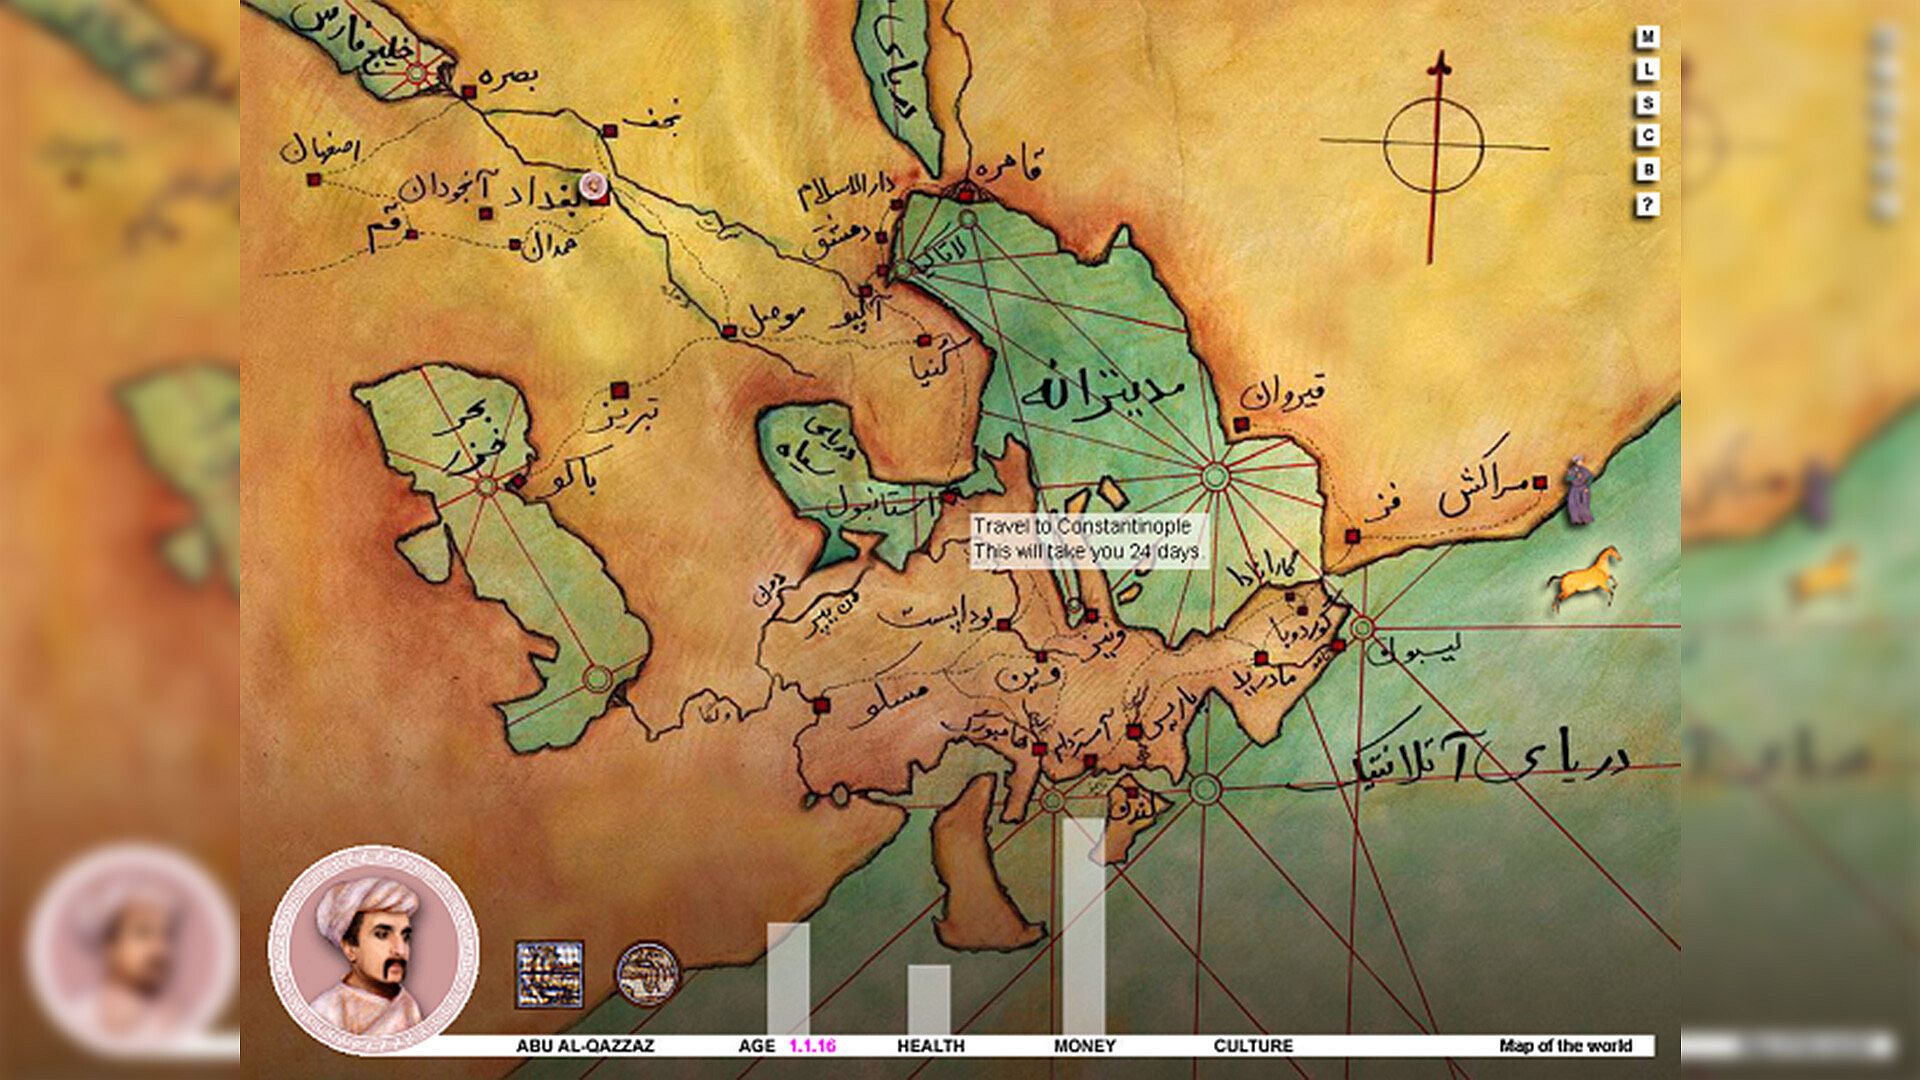Click the tall MONEY level bar
The image size is (1920, 1080).
pos(1083,925)
